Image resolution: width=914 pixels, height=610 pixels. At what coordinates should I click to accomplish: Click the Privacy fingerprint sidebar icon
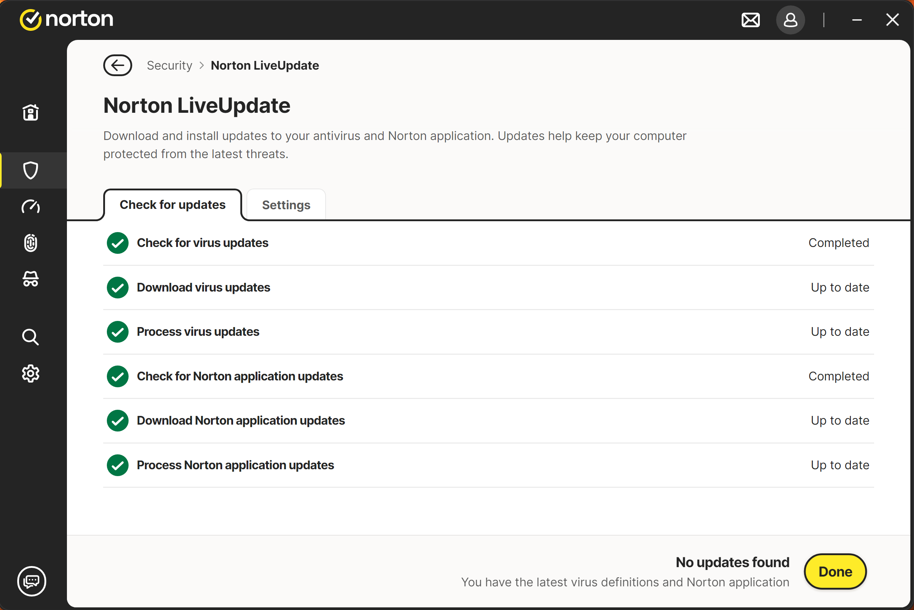31,243
